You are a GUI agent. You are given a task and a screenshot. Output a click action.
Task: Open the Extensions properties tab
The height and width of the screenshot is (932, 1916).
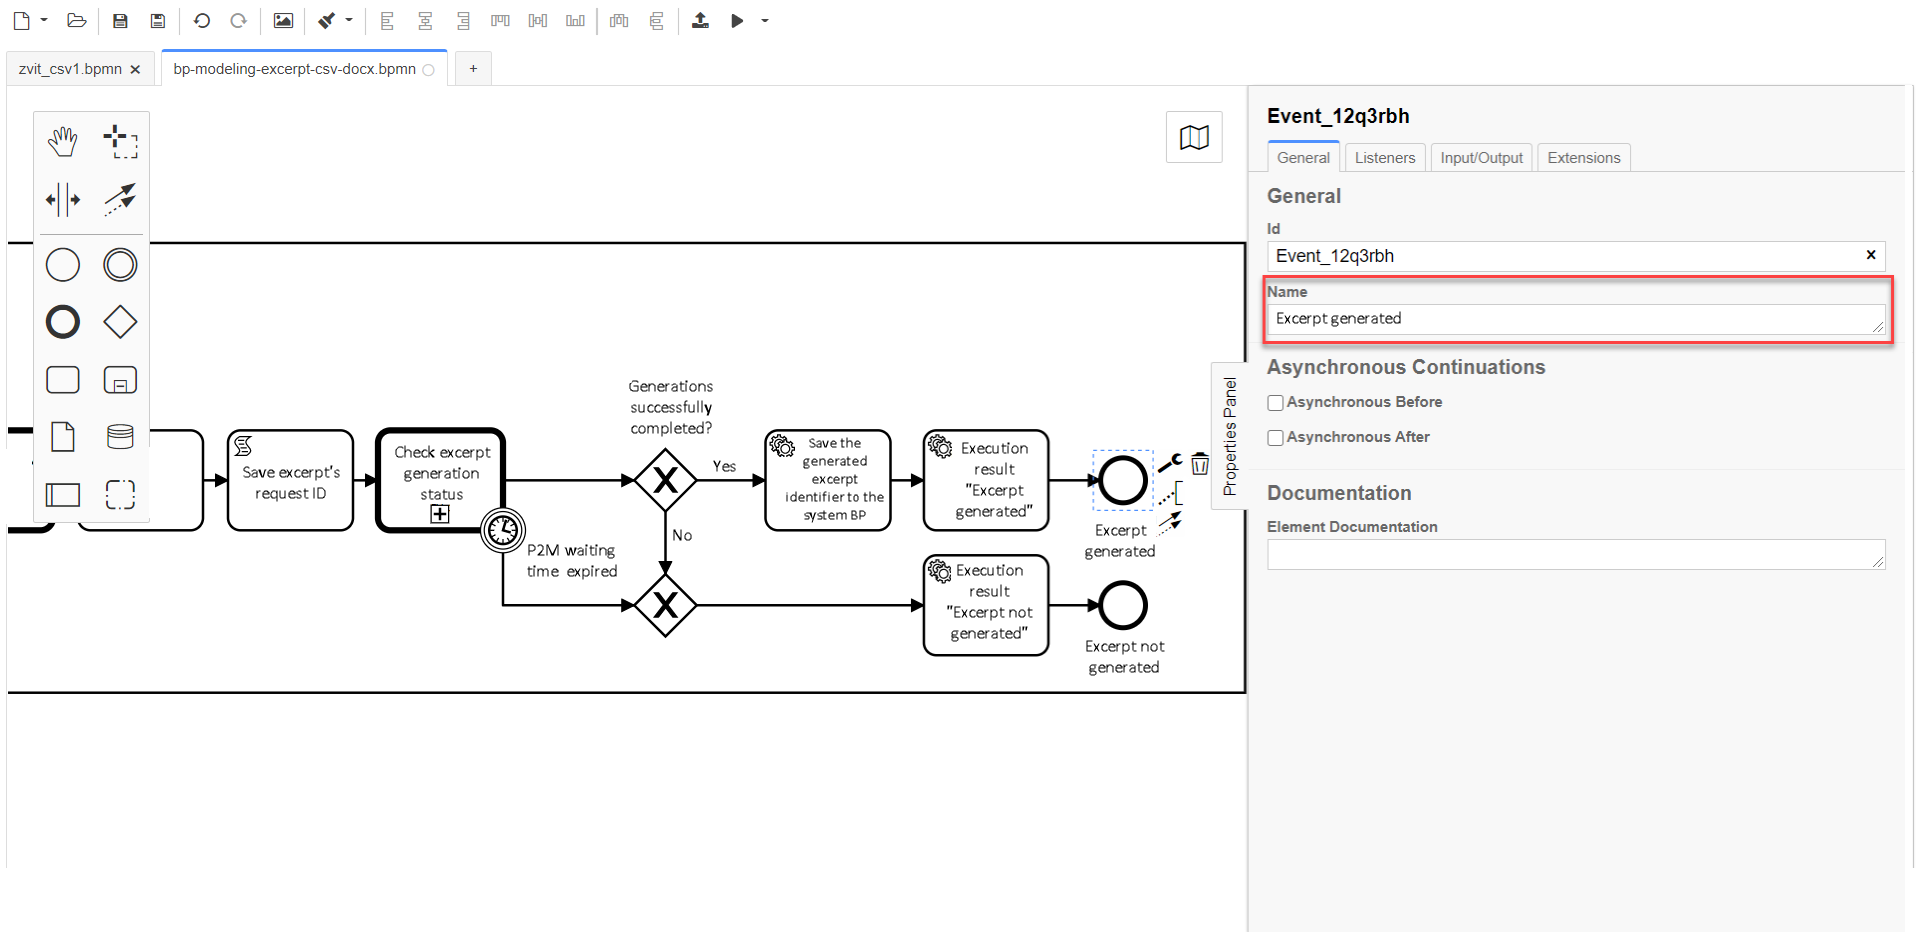coord(1584,158)
